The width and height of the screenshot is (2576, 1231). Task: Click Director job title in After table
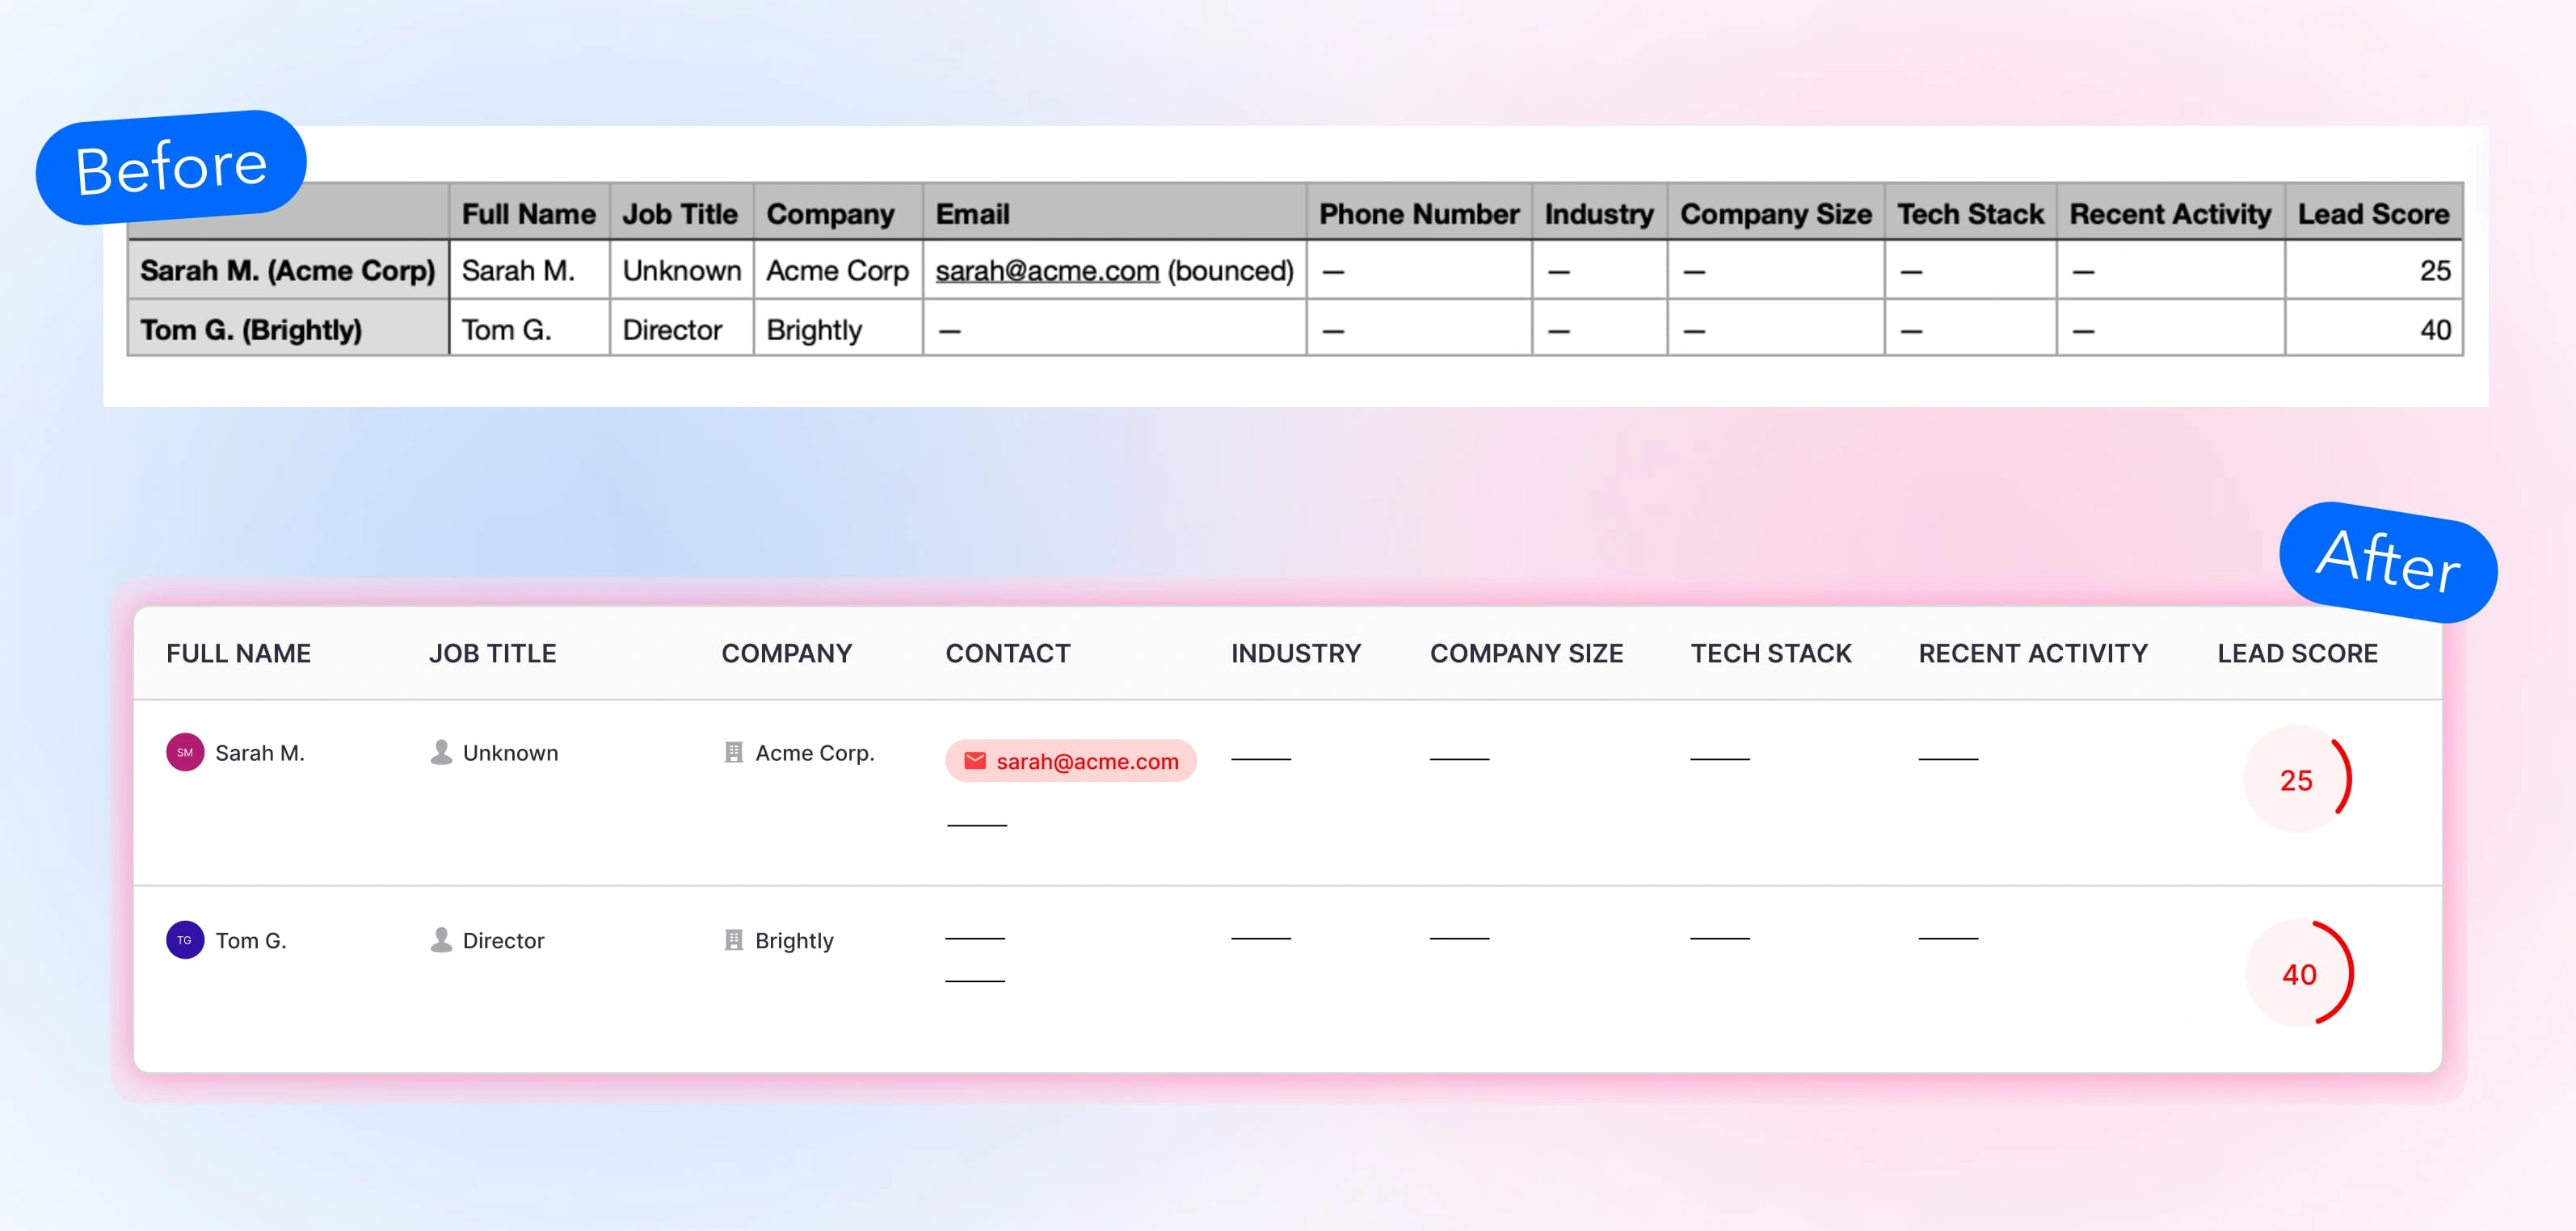coord(504,941)
